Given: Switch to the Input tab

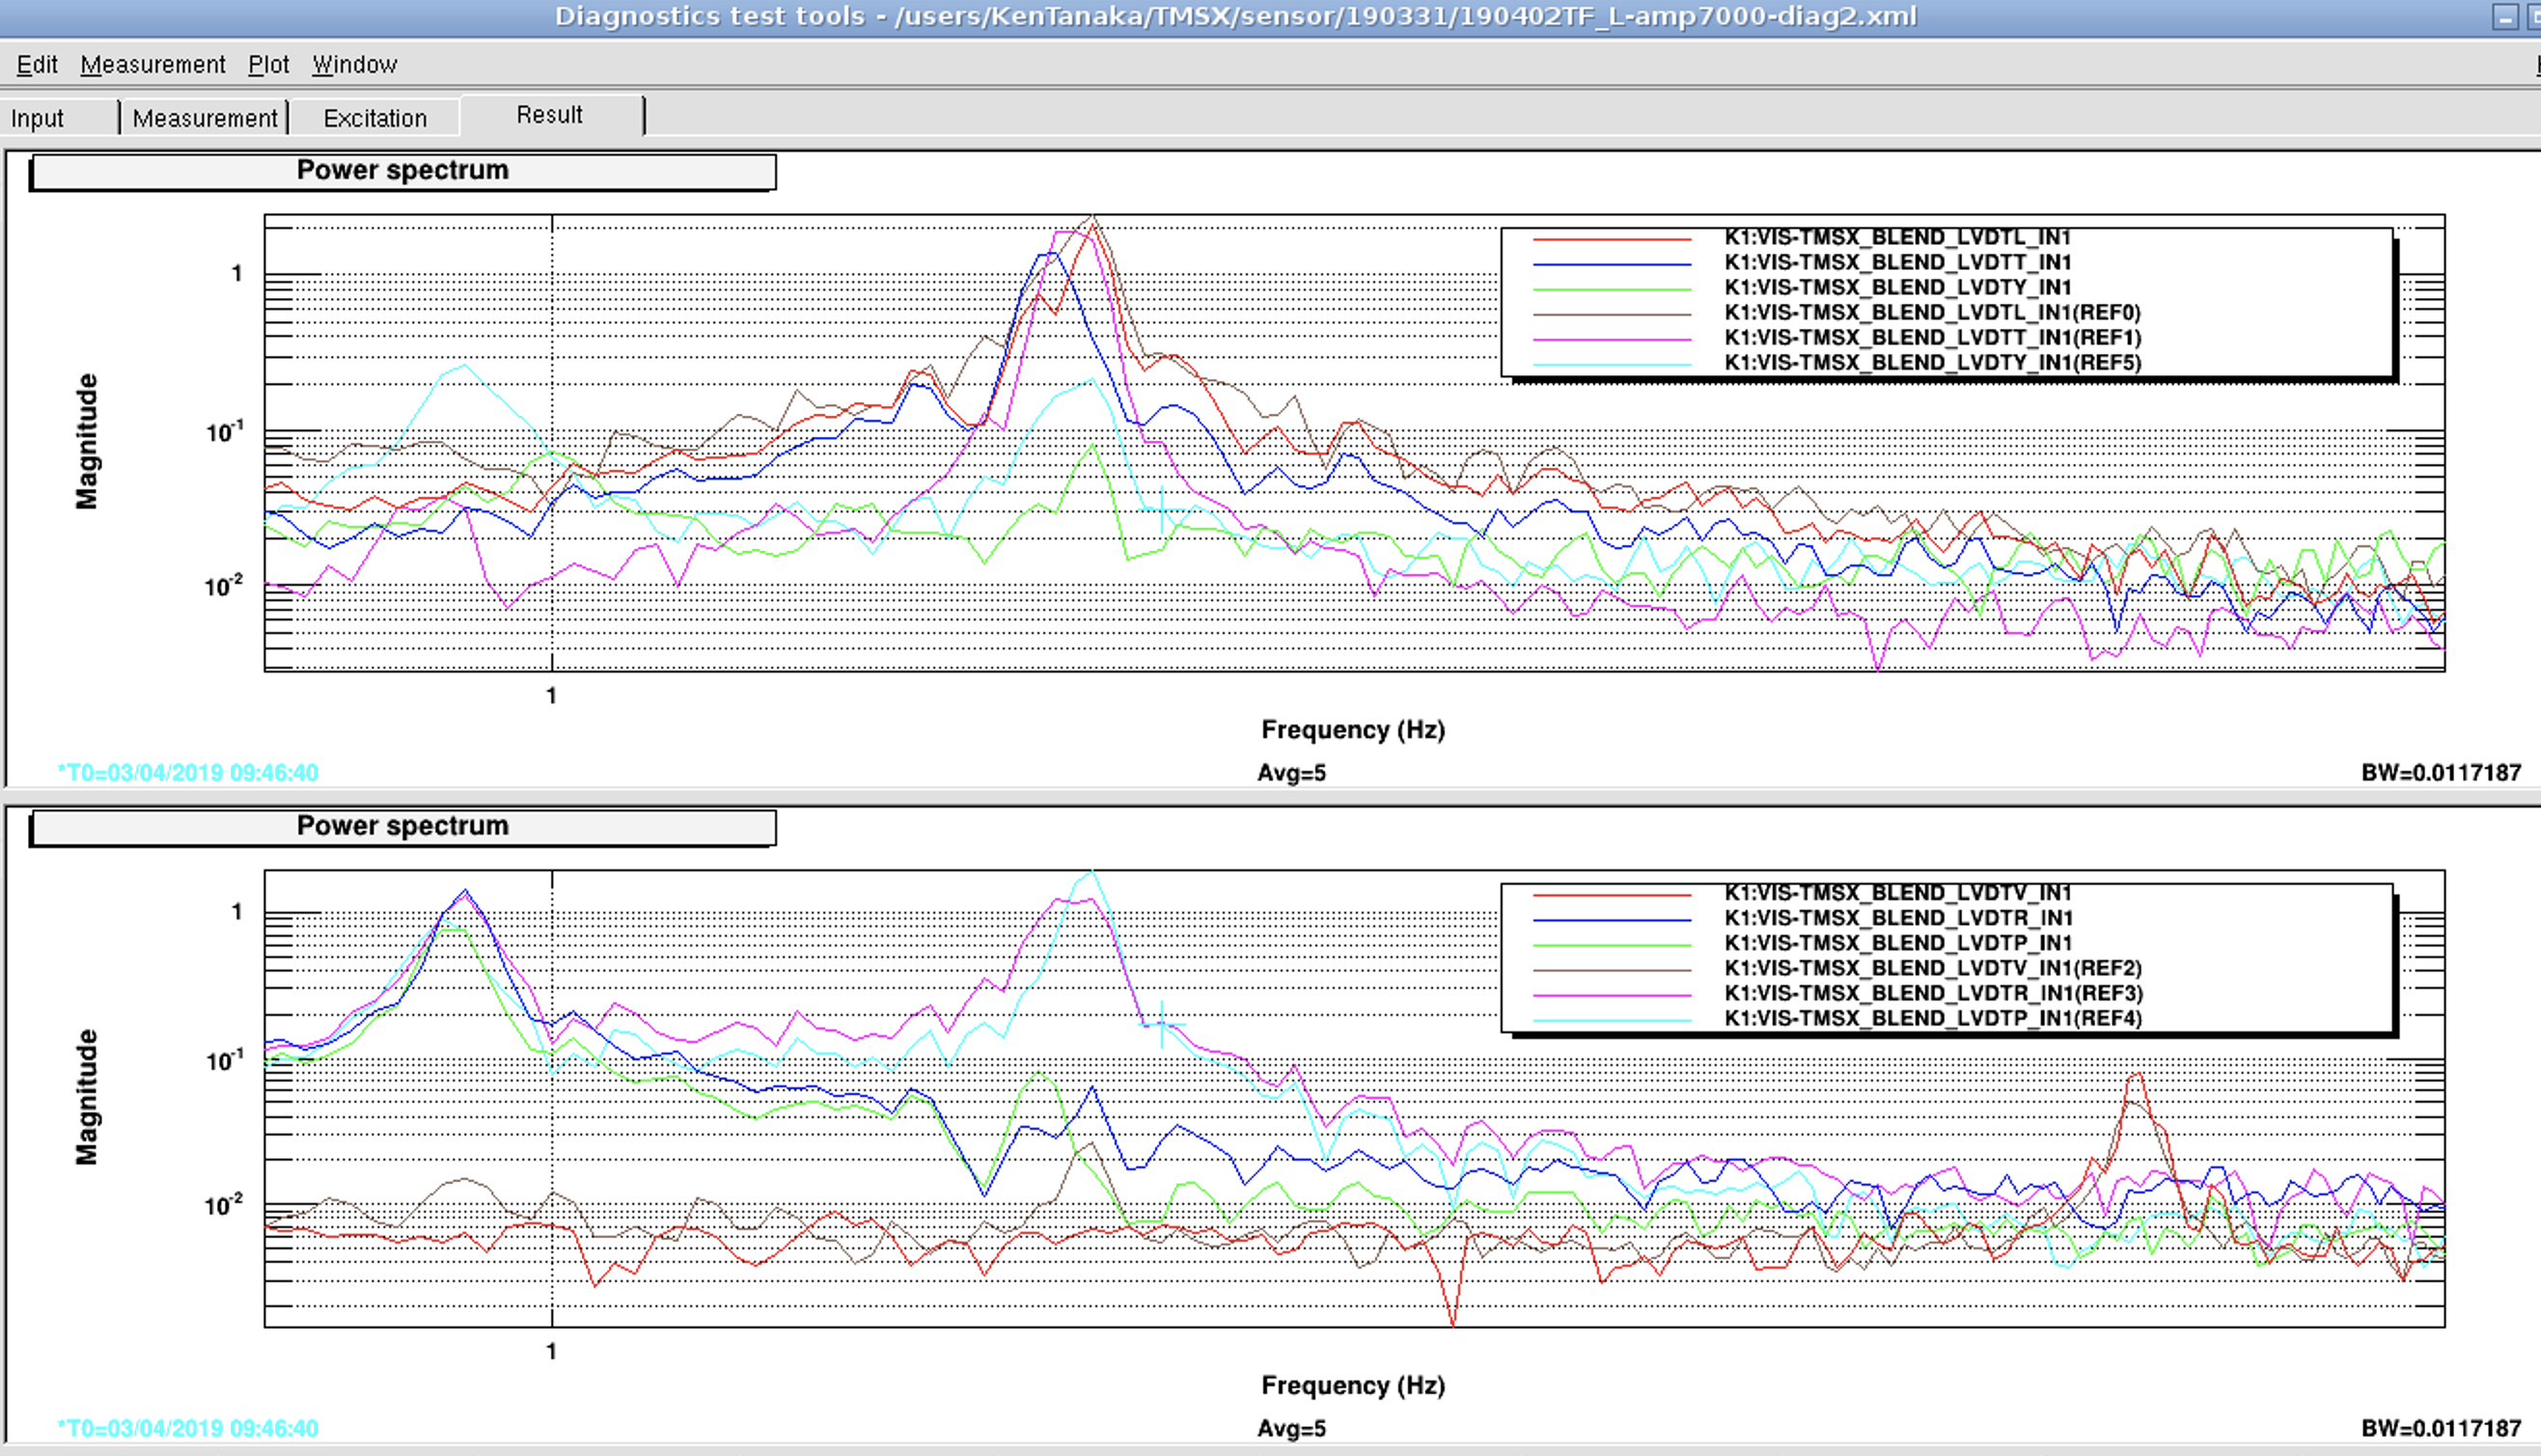Looking at the screenshot, I should click(38, 118).
